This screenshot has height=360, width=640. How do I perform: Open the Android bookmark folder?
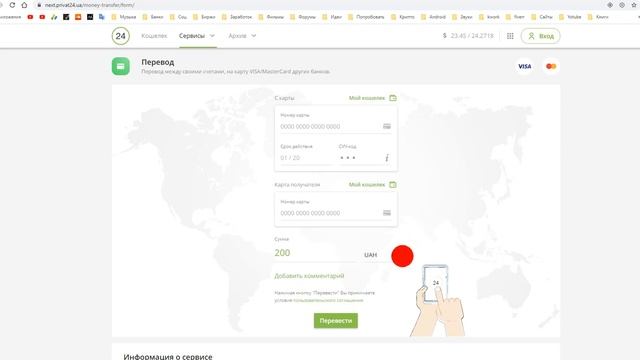433,17
